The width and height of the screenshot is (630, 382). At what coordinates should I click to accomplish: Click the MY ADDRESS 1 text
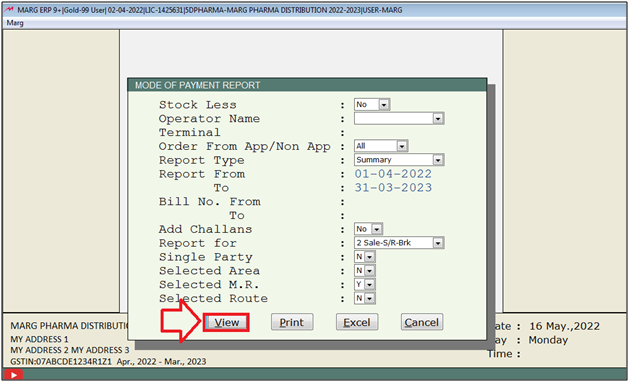39,339
